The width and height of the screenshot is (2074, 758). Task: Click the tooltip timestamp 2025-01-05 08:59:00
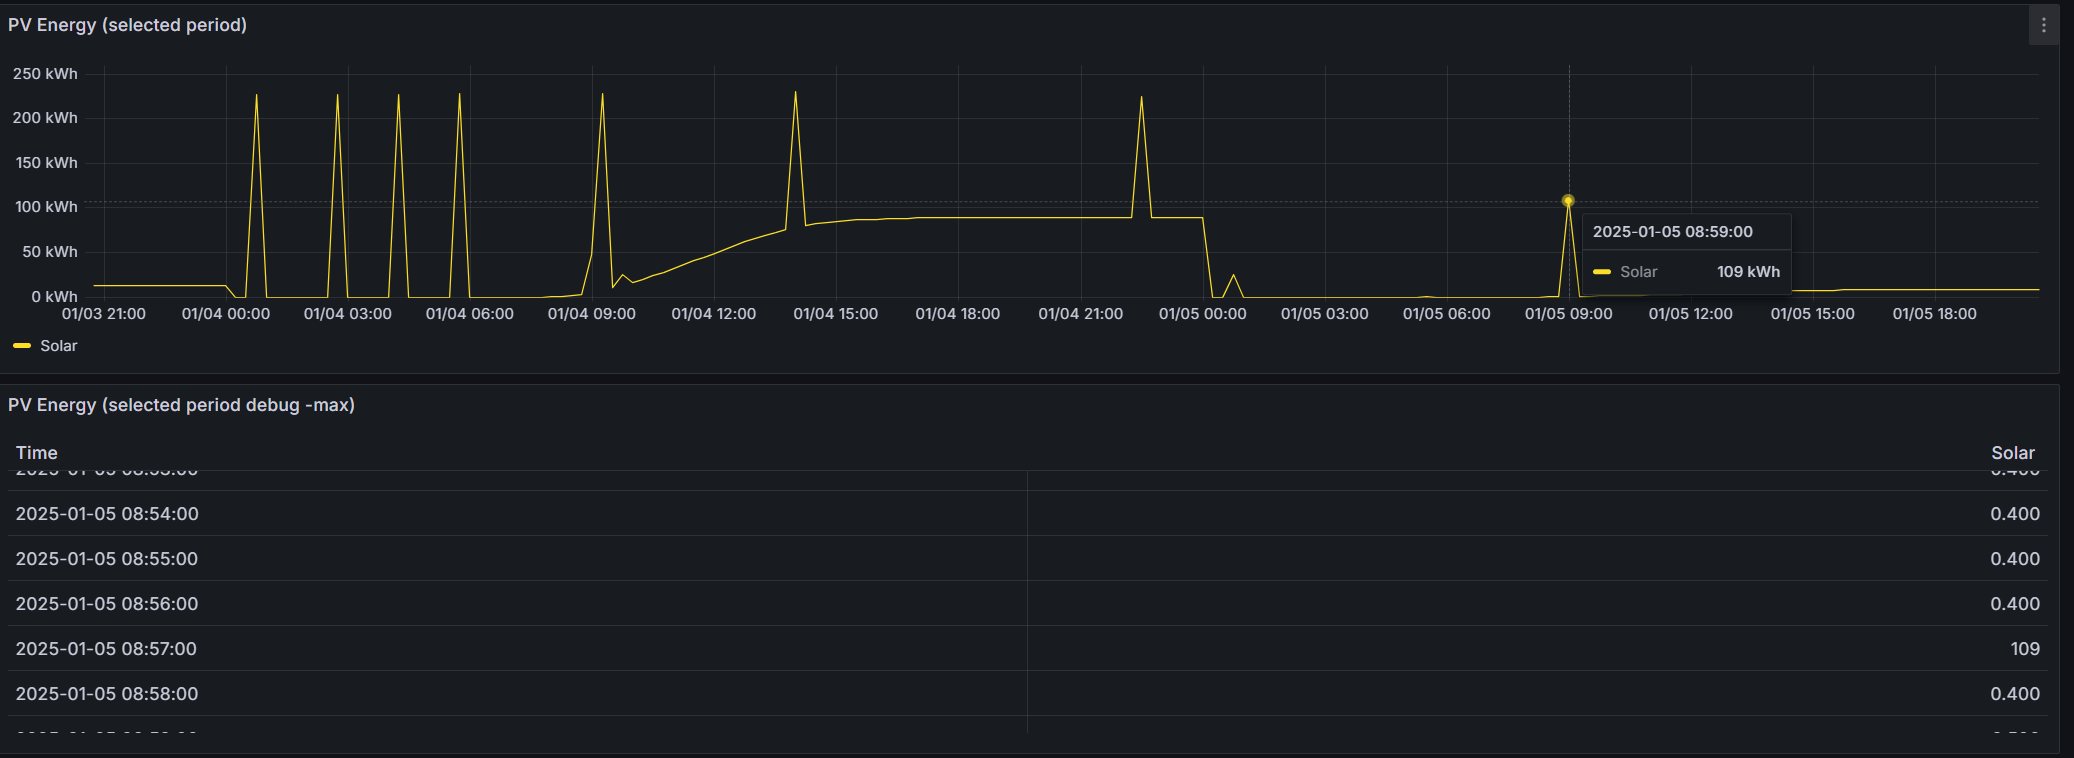coord(1672,232)
